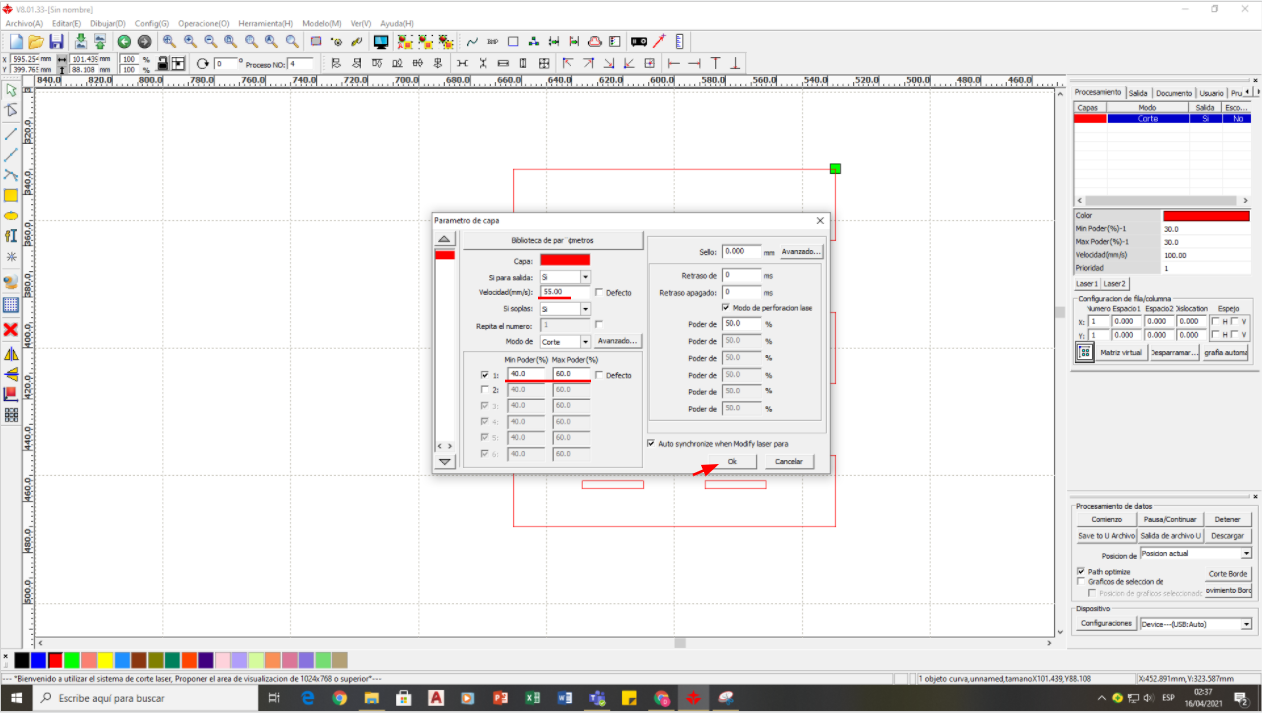
Task: Select the text tool in left toolbar
Action: (x=11, y=236)
